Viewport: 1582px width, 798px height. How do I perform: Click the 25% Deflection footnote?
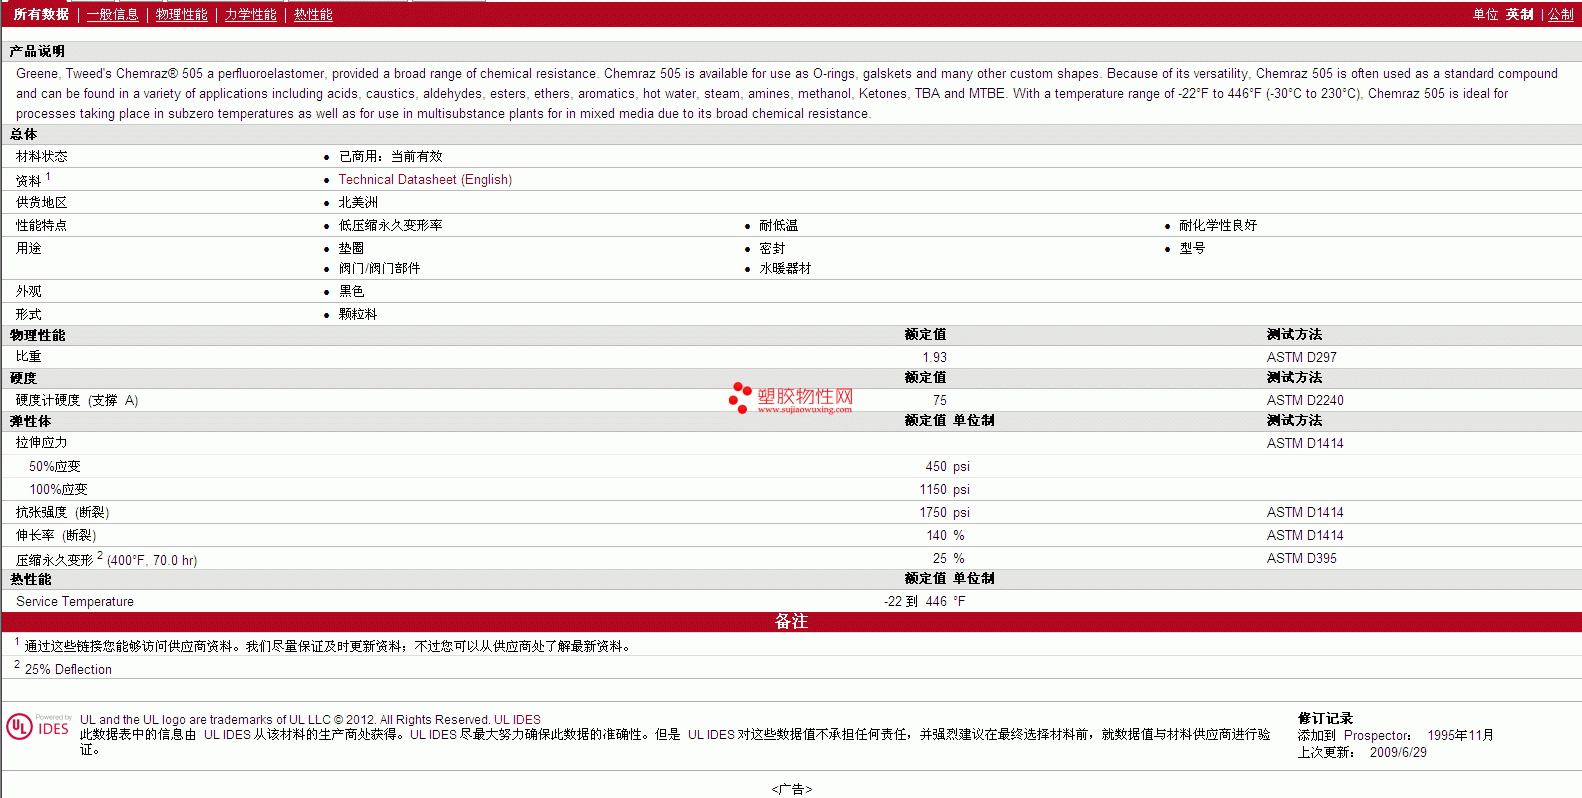pyautogui.click(x=68, y=669)
